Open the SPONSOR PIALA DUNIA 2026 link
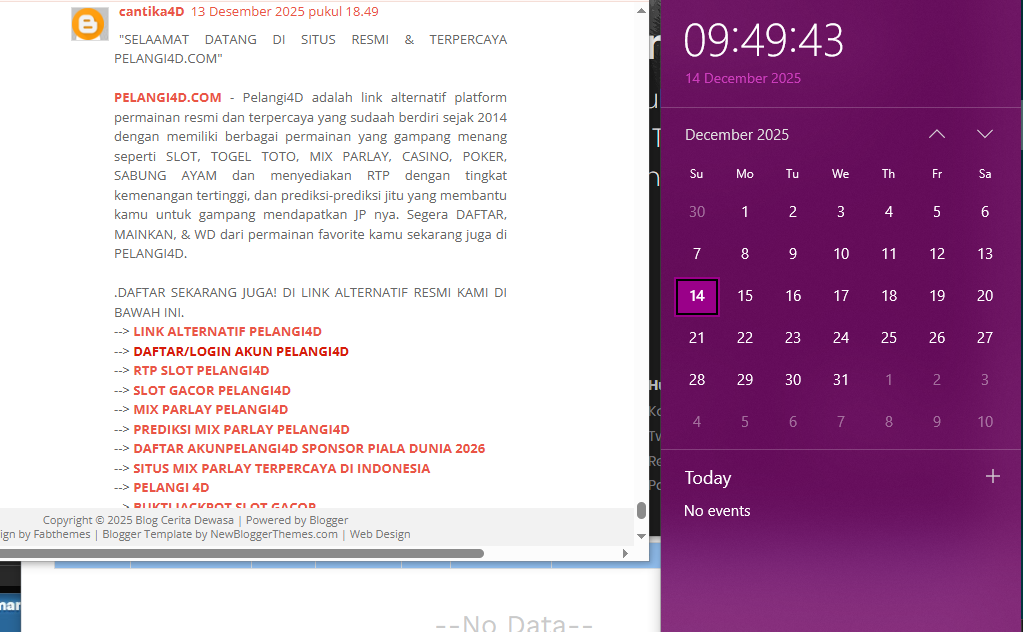 (309, 449)
